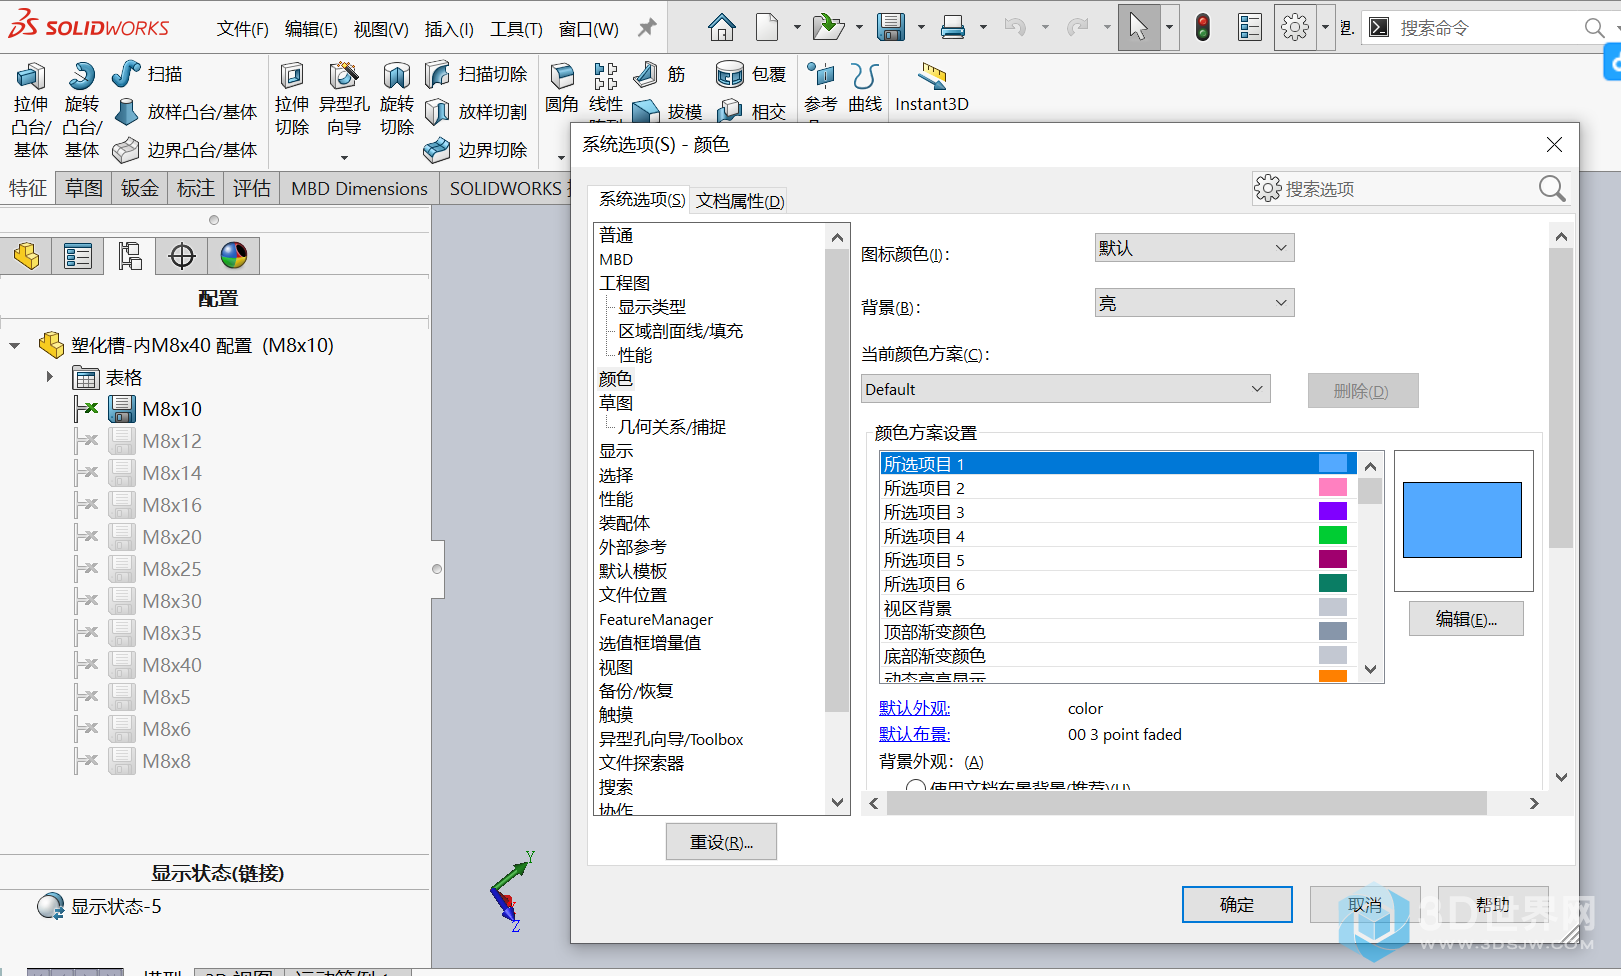Select the Extruded Boss/Base tool

click(31, 110)
